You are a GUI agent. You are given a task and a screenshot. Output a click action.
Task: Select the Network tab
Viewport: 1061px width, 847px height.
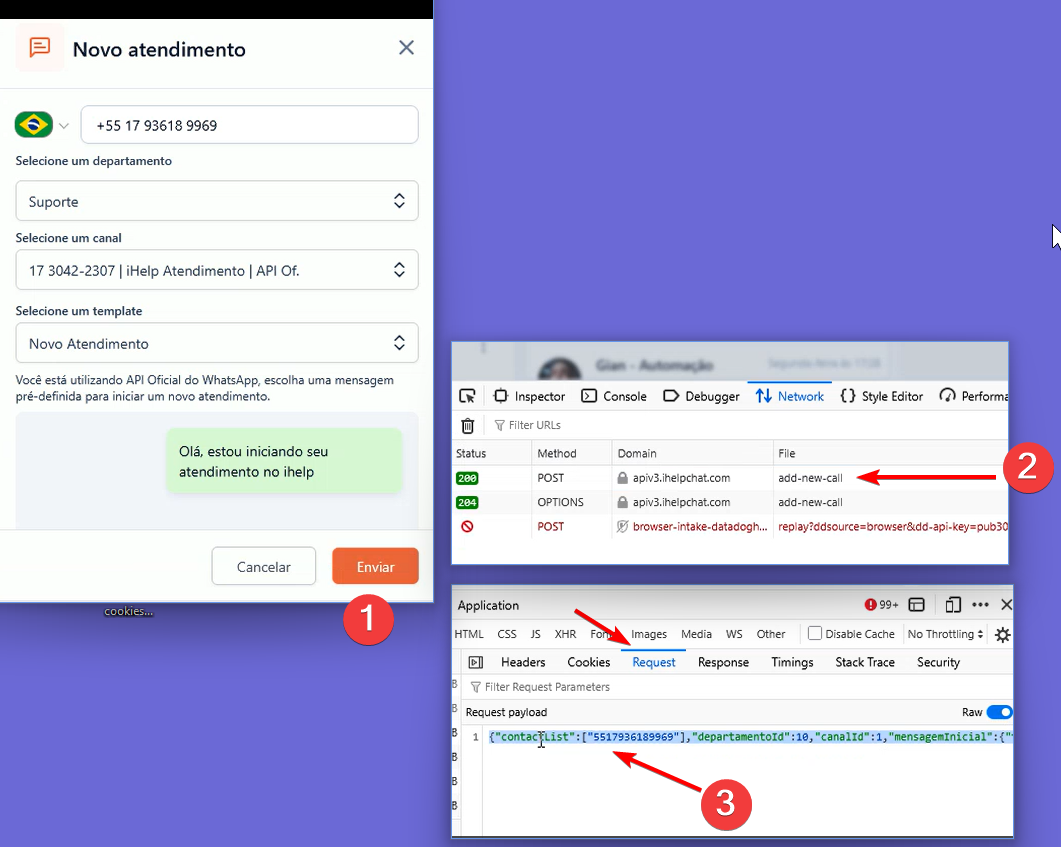tap(790, 396)
